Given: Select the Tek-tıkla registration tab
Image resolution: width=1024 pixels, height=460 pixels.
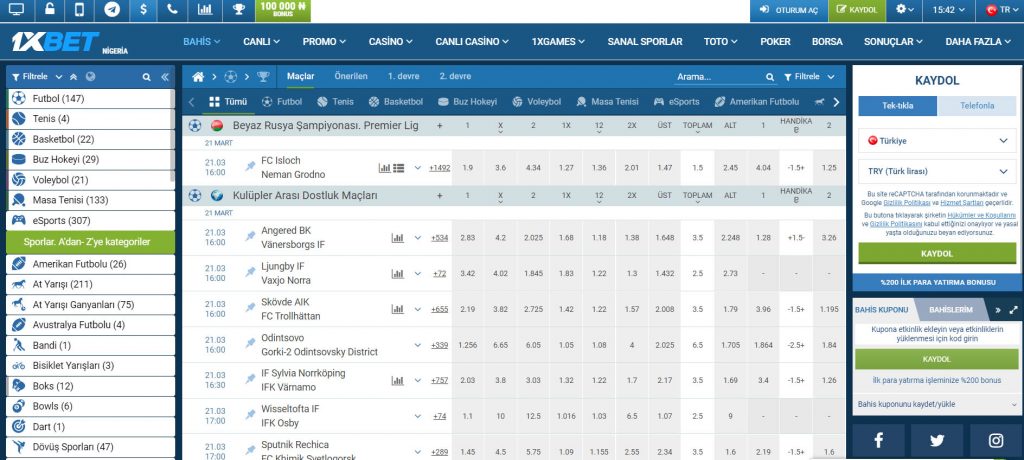Looking at the screenshot, I should click(x=898, y=106).
